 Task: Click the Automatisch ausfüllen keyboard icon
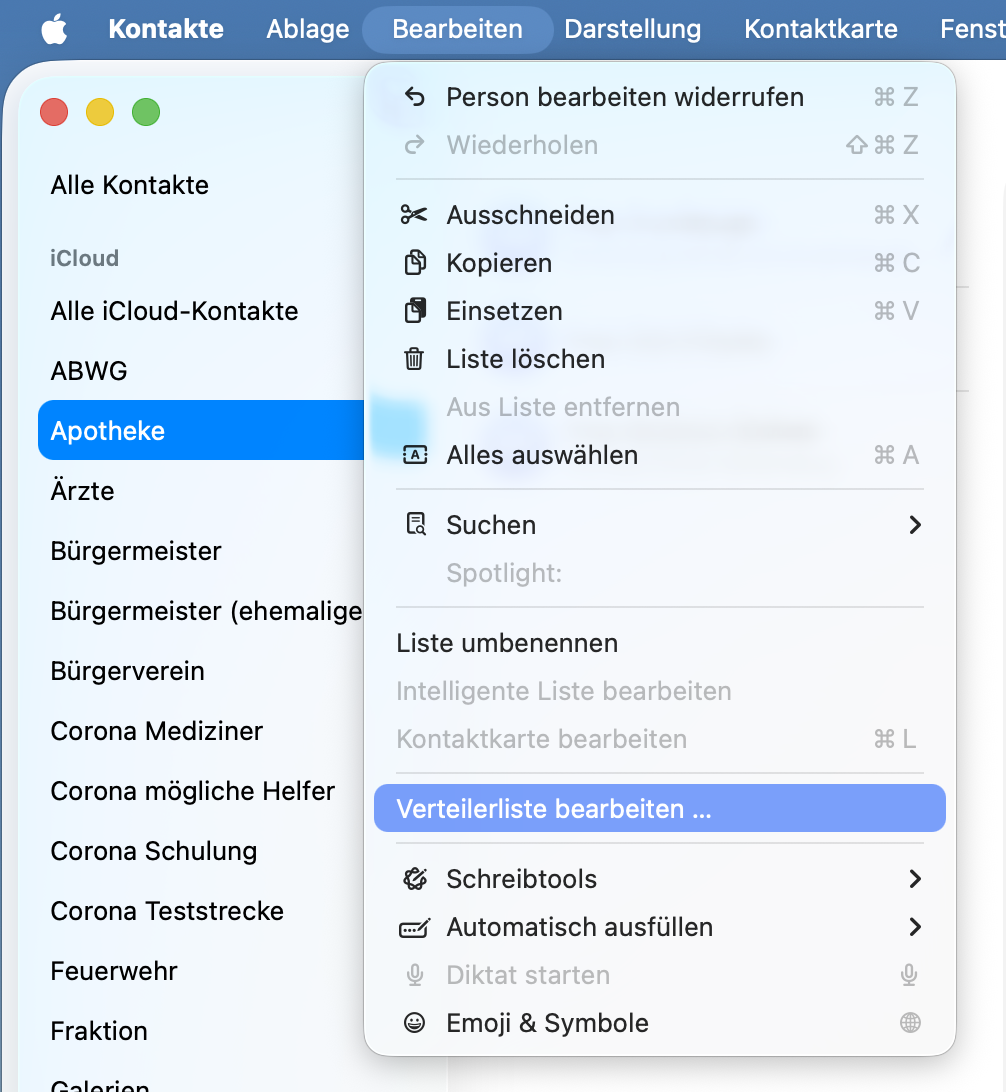click(414, 928)
